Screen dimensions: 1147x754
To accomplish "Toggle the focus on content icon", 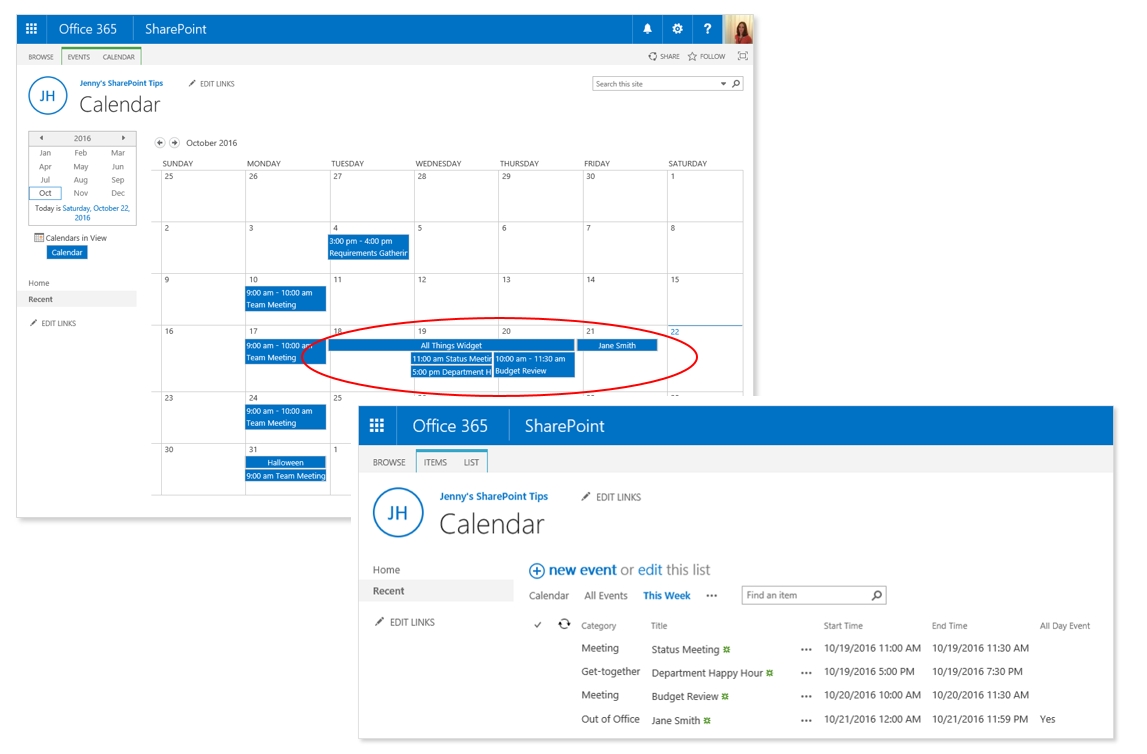I will 742,56.
